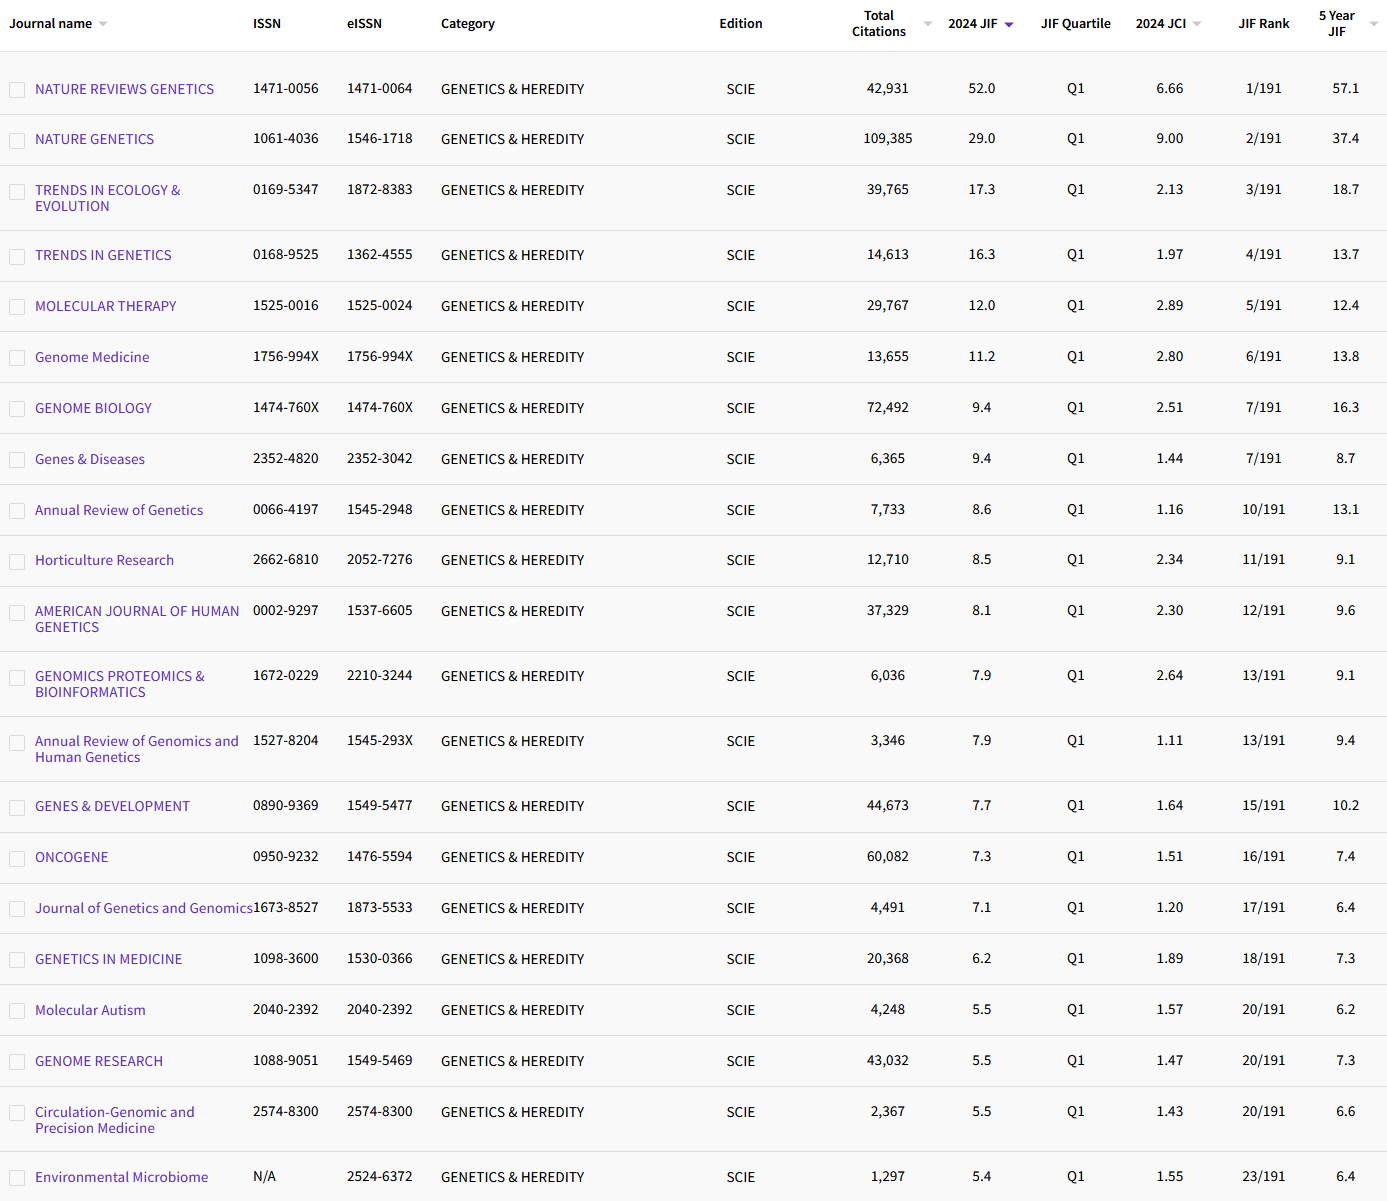Click ISSN 0002-9297
Screen dimensions: 1387x1201
pos(286,611)
